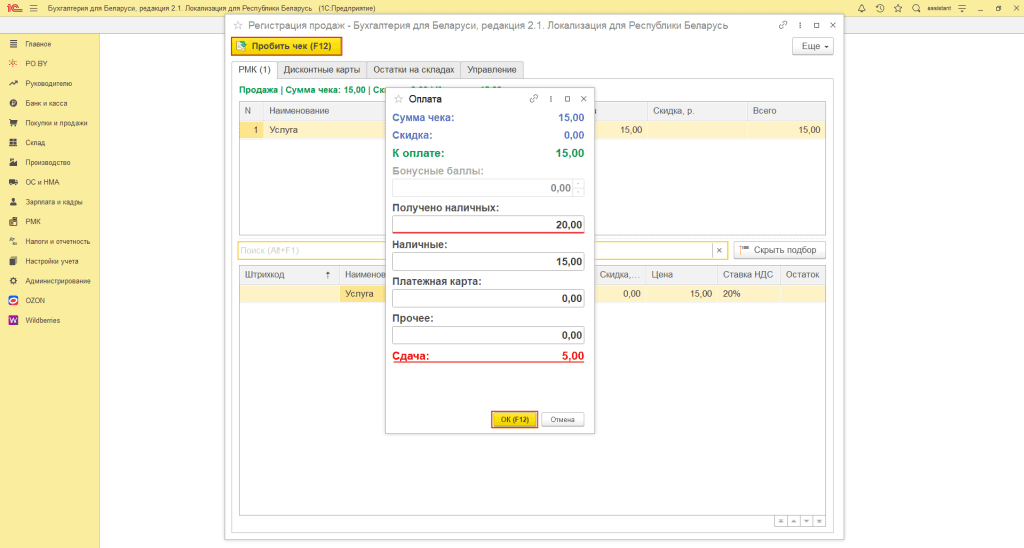Add Оплата dialog to favorites star
This screenshot has width=1024, height=548.
398,99
